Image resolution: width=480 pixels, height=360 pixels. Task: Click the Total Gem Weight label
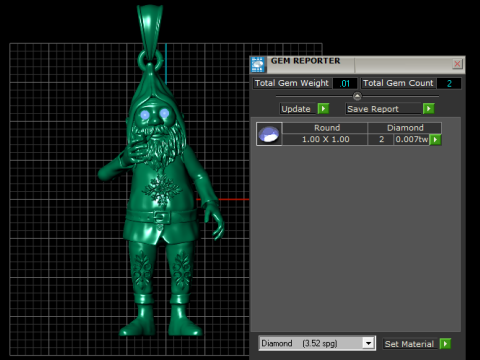click(292, 83)
